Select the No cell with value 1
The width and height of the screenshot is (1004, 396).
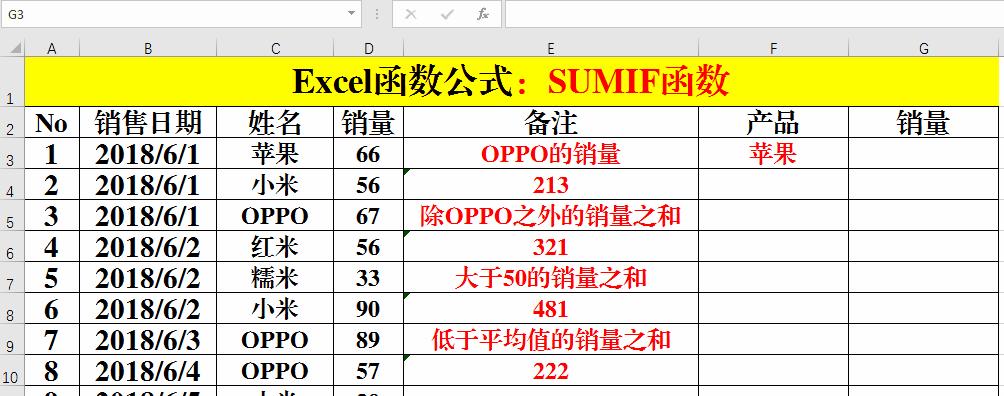(52, 153)
